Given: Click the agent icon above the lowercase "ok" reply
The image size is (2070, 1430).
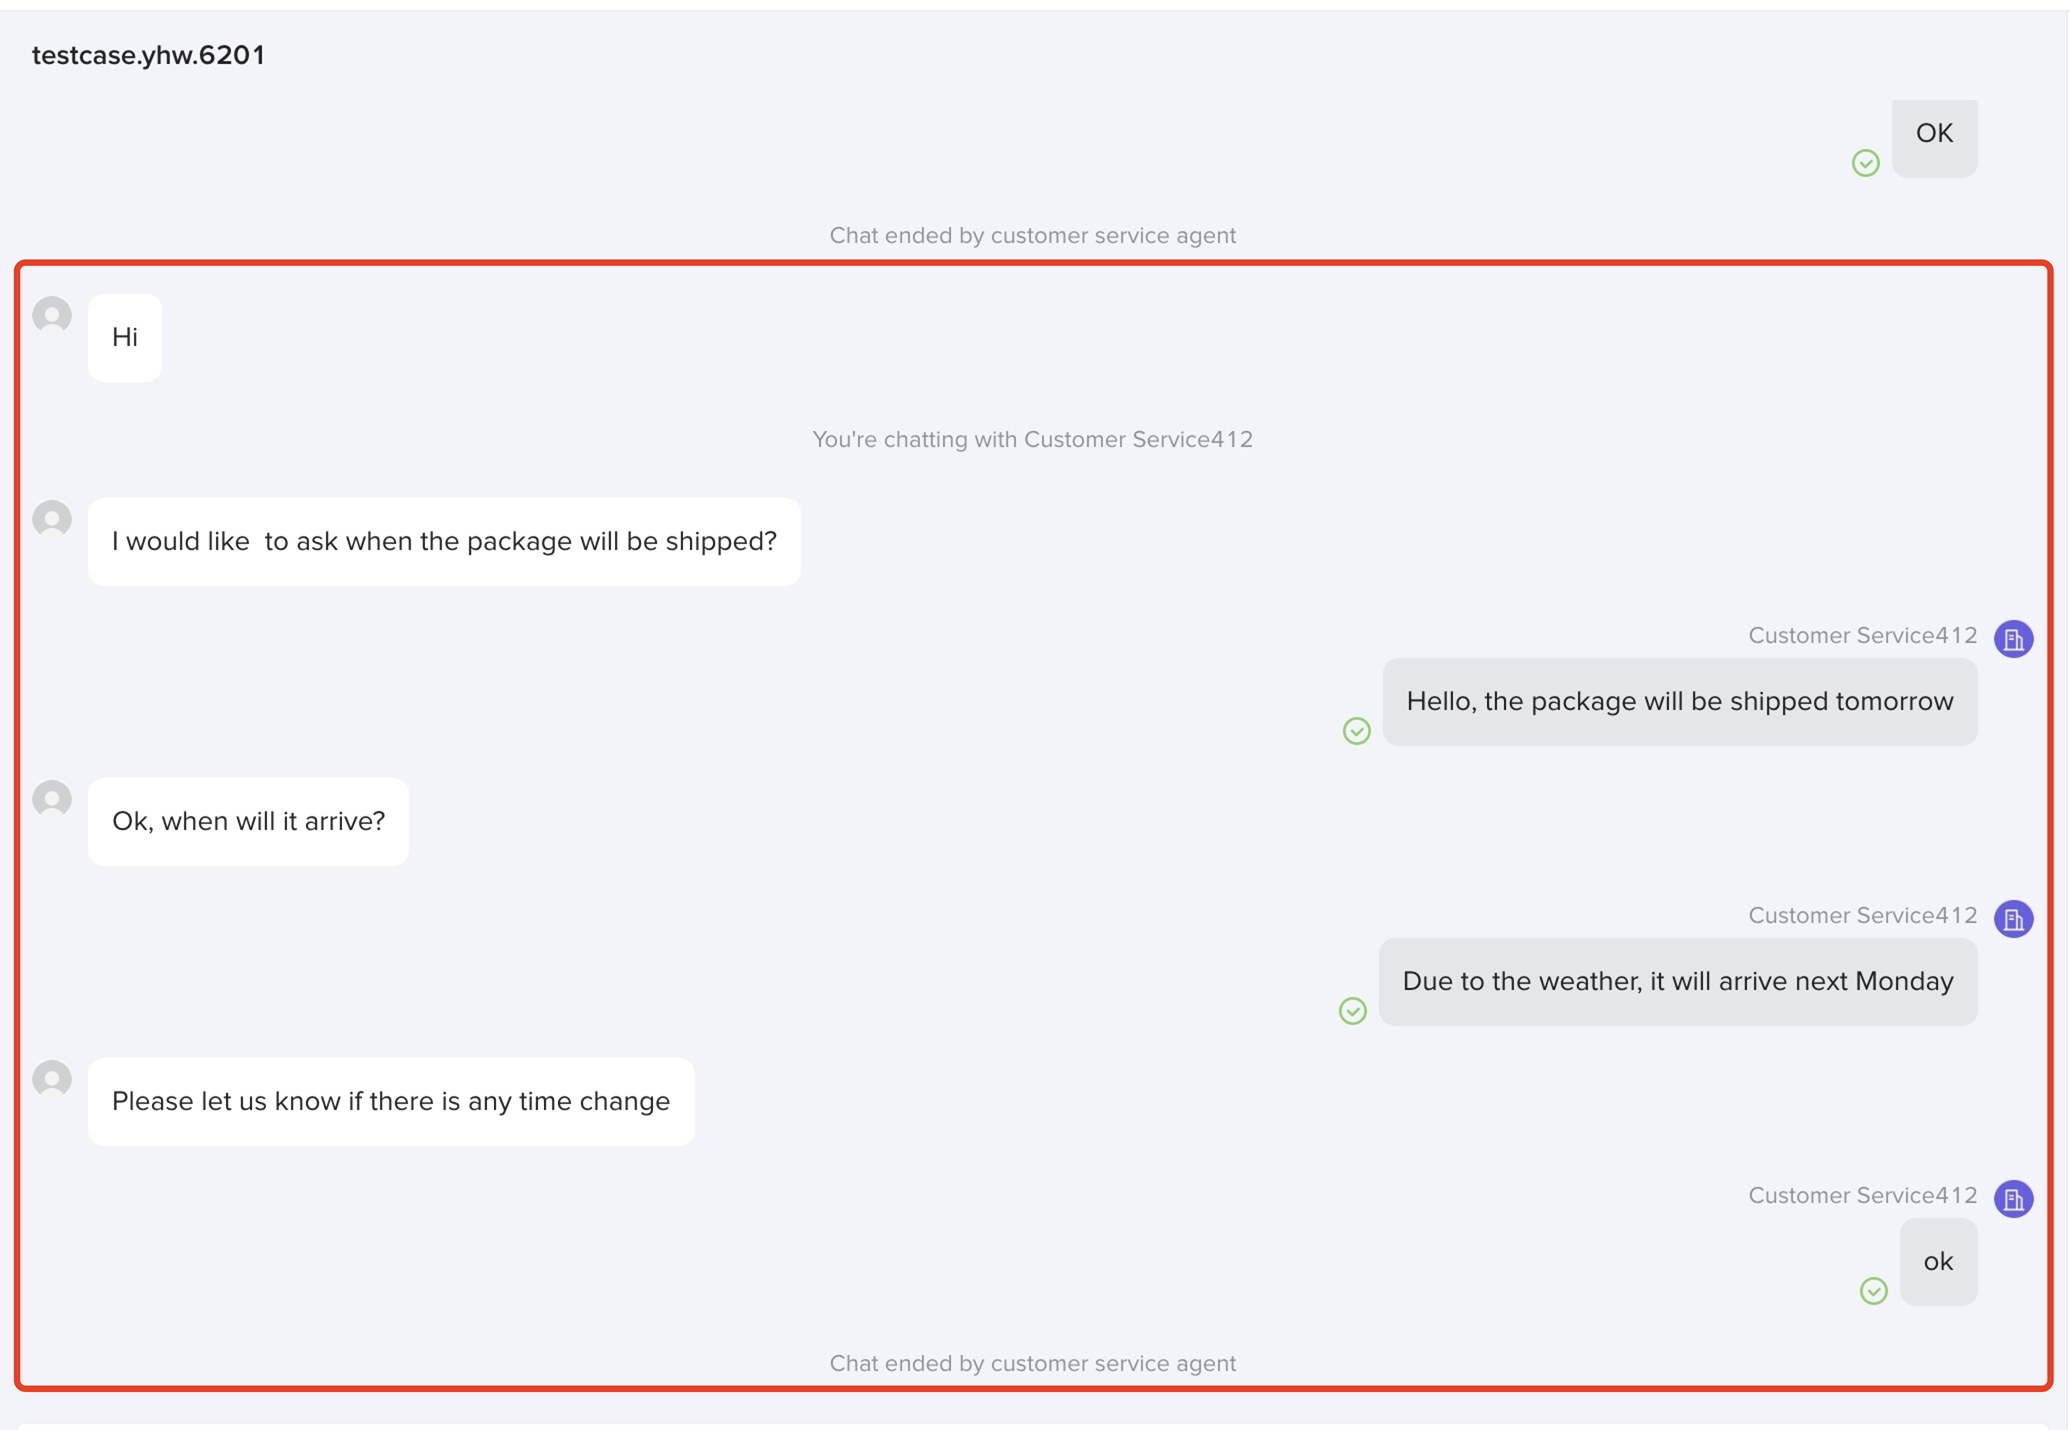Looking at the screenshot, I should click(x=2013, y=1199).
